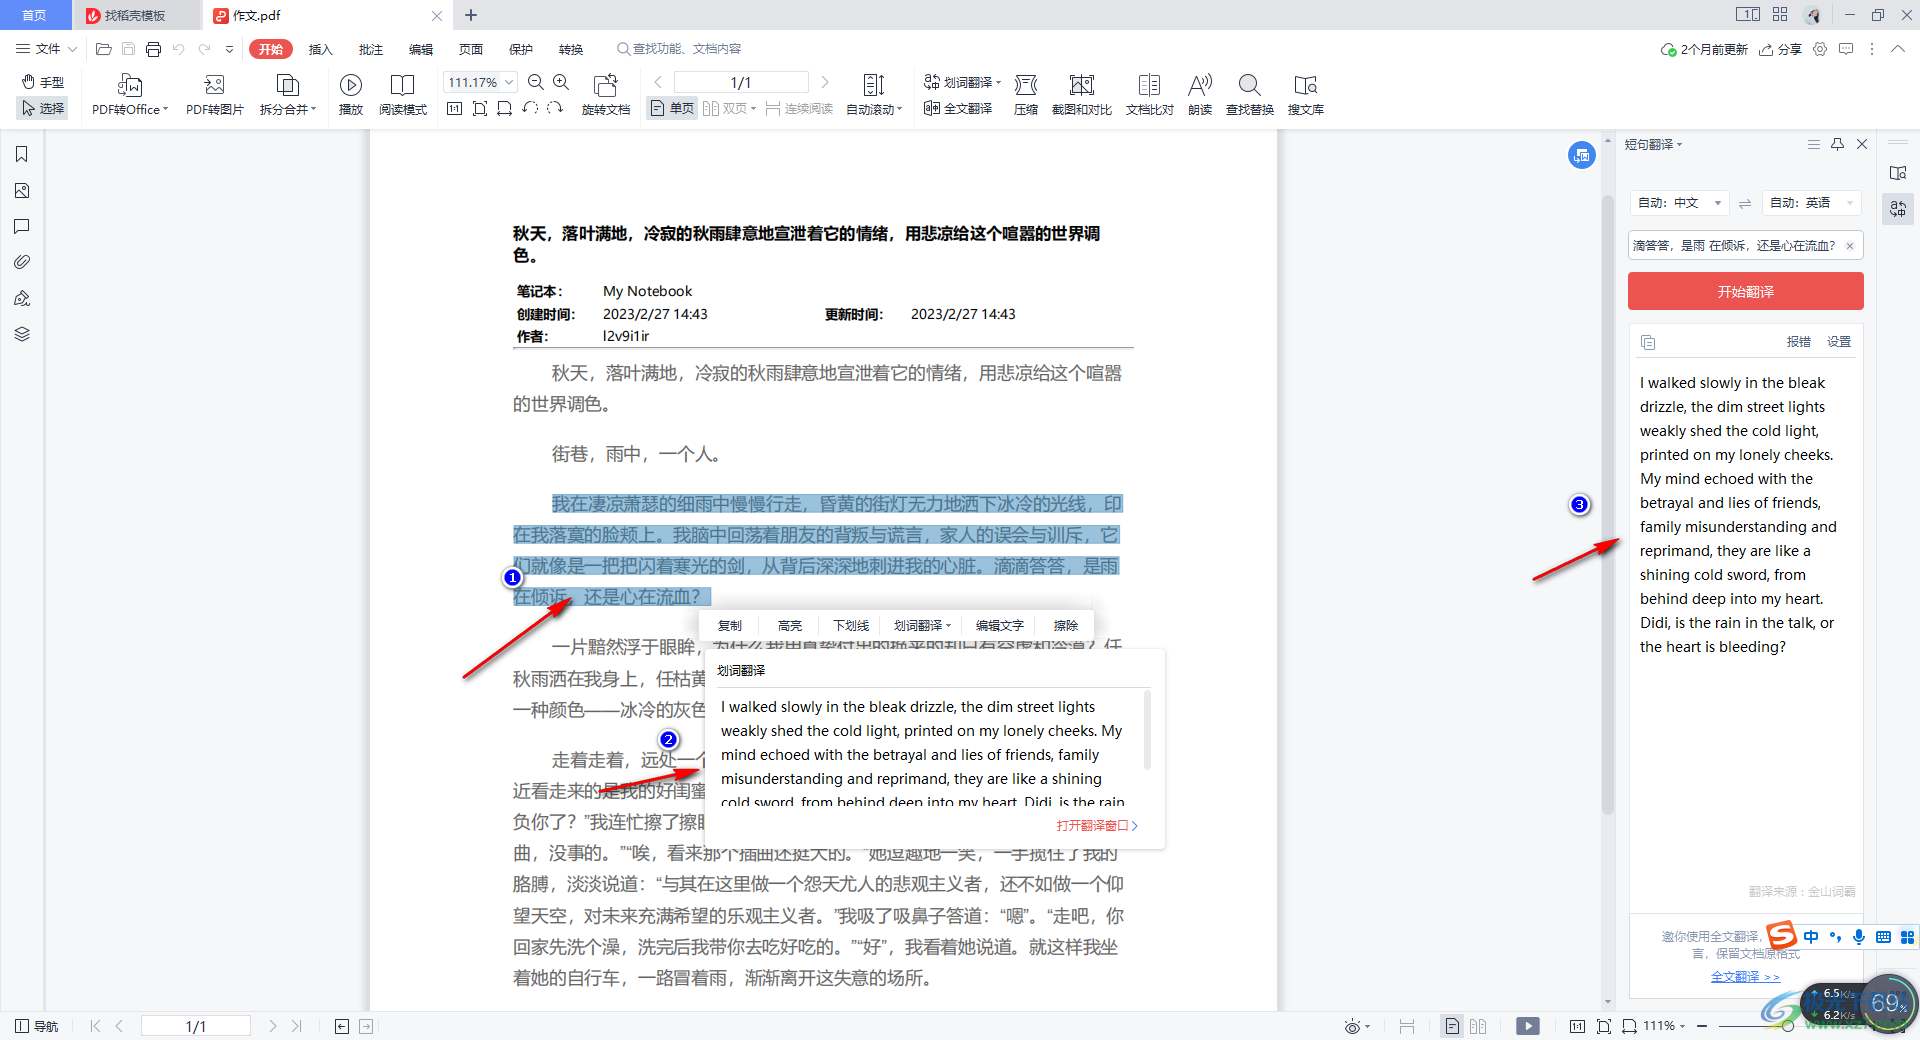This screenshot has height=1040, width=1920.
Task: Click 报错 report error link
Action: coord(1799,342)
